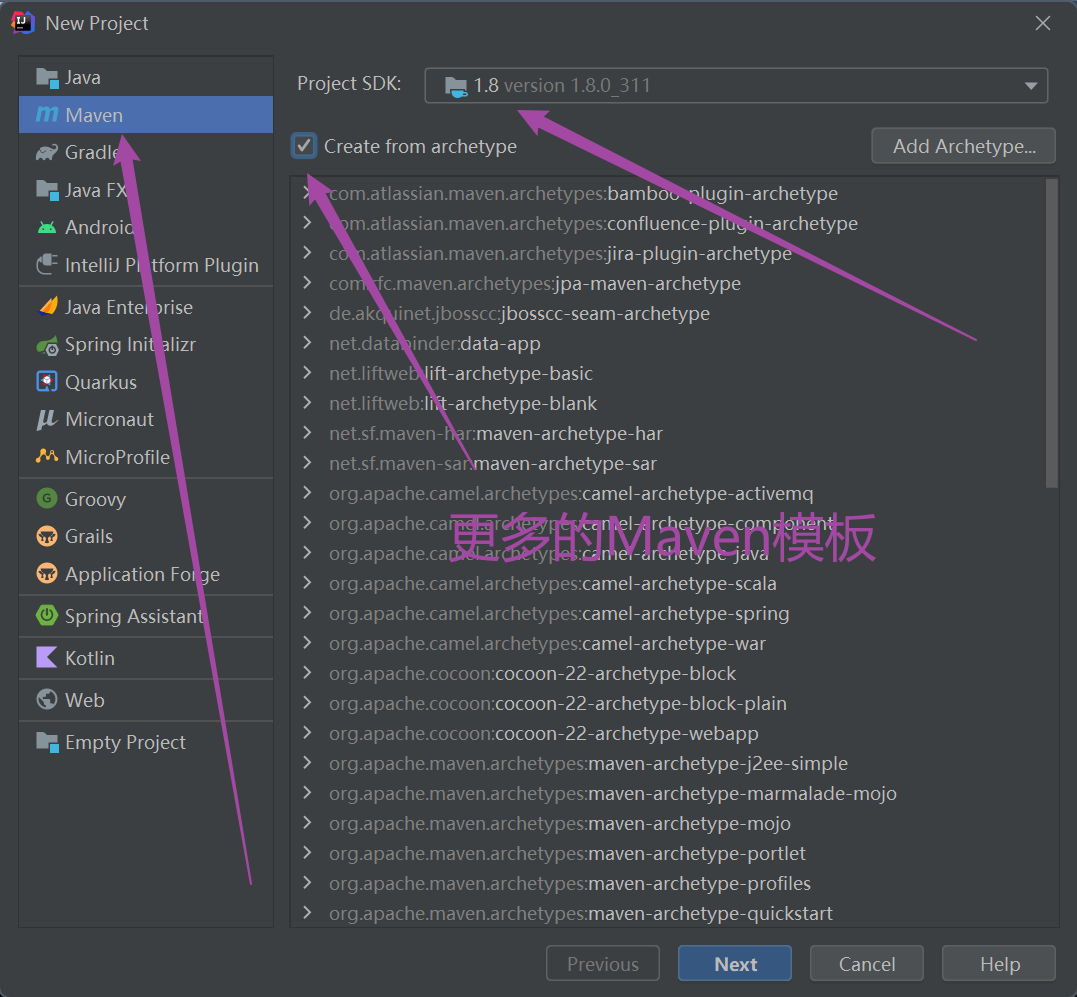
Task: Click the MicroProfile icon
Action: pyautogui.click(x=47, y=456)
